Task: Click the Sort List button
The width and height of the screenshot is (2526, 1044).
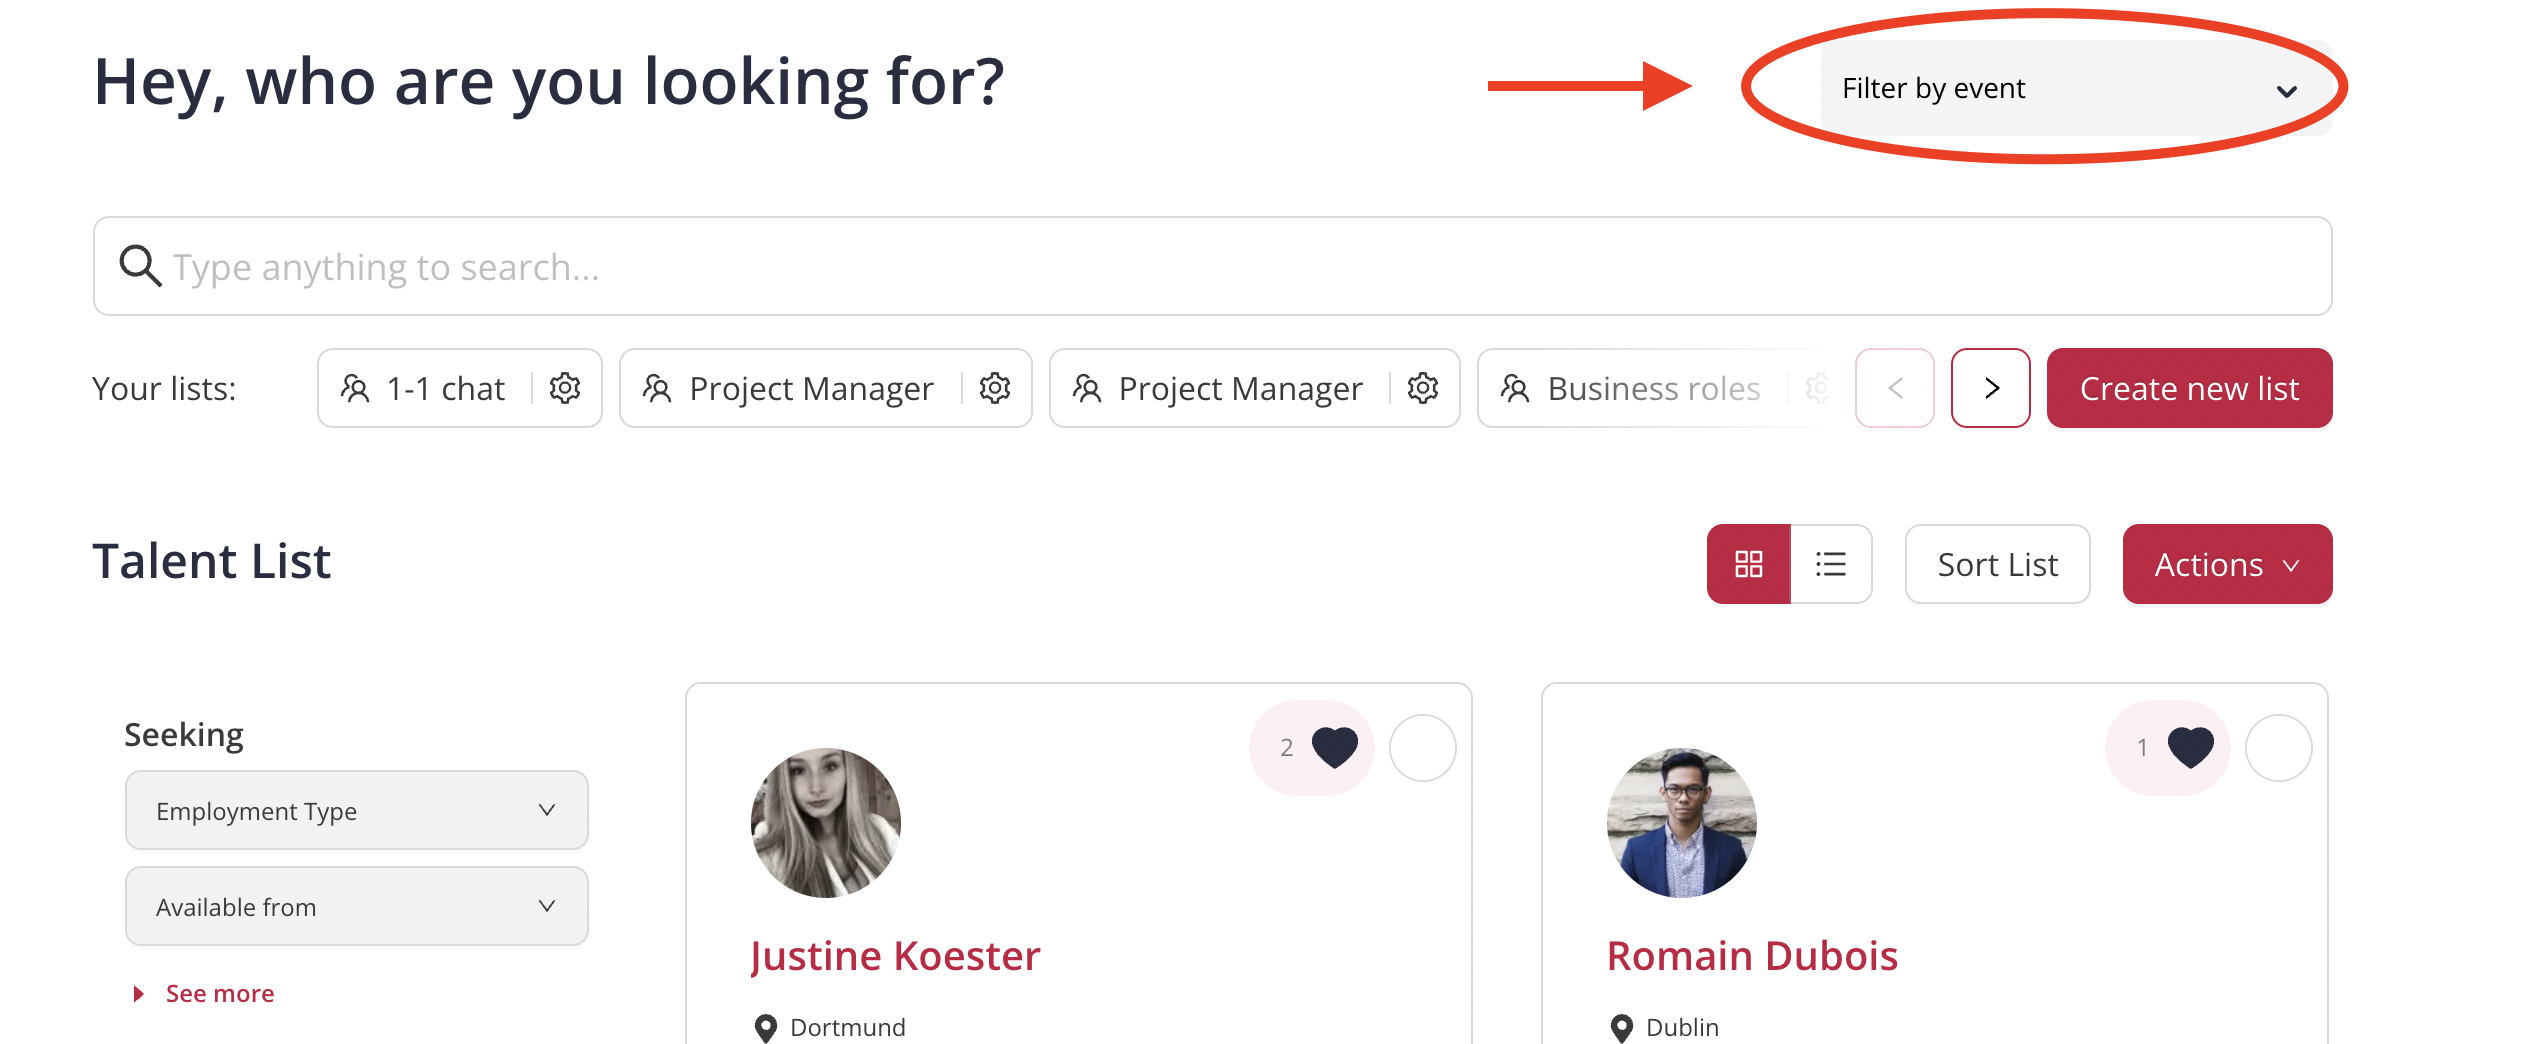Action: [x=1998, y=564]
